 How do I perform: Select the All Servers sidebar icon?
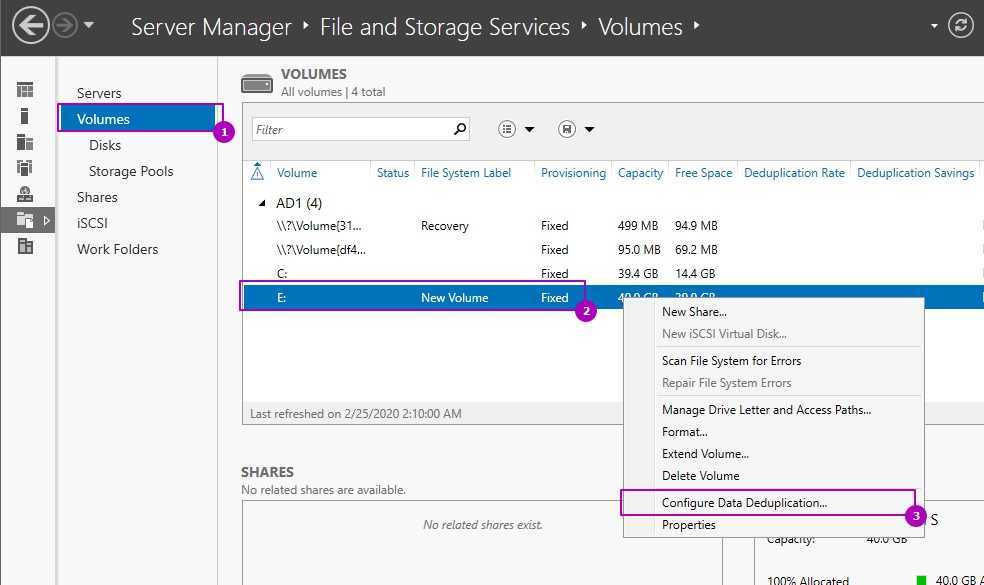(x=25, y=142)
